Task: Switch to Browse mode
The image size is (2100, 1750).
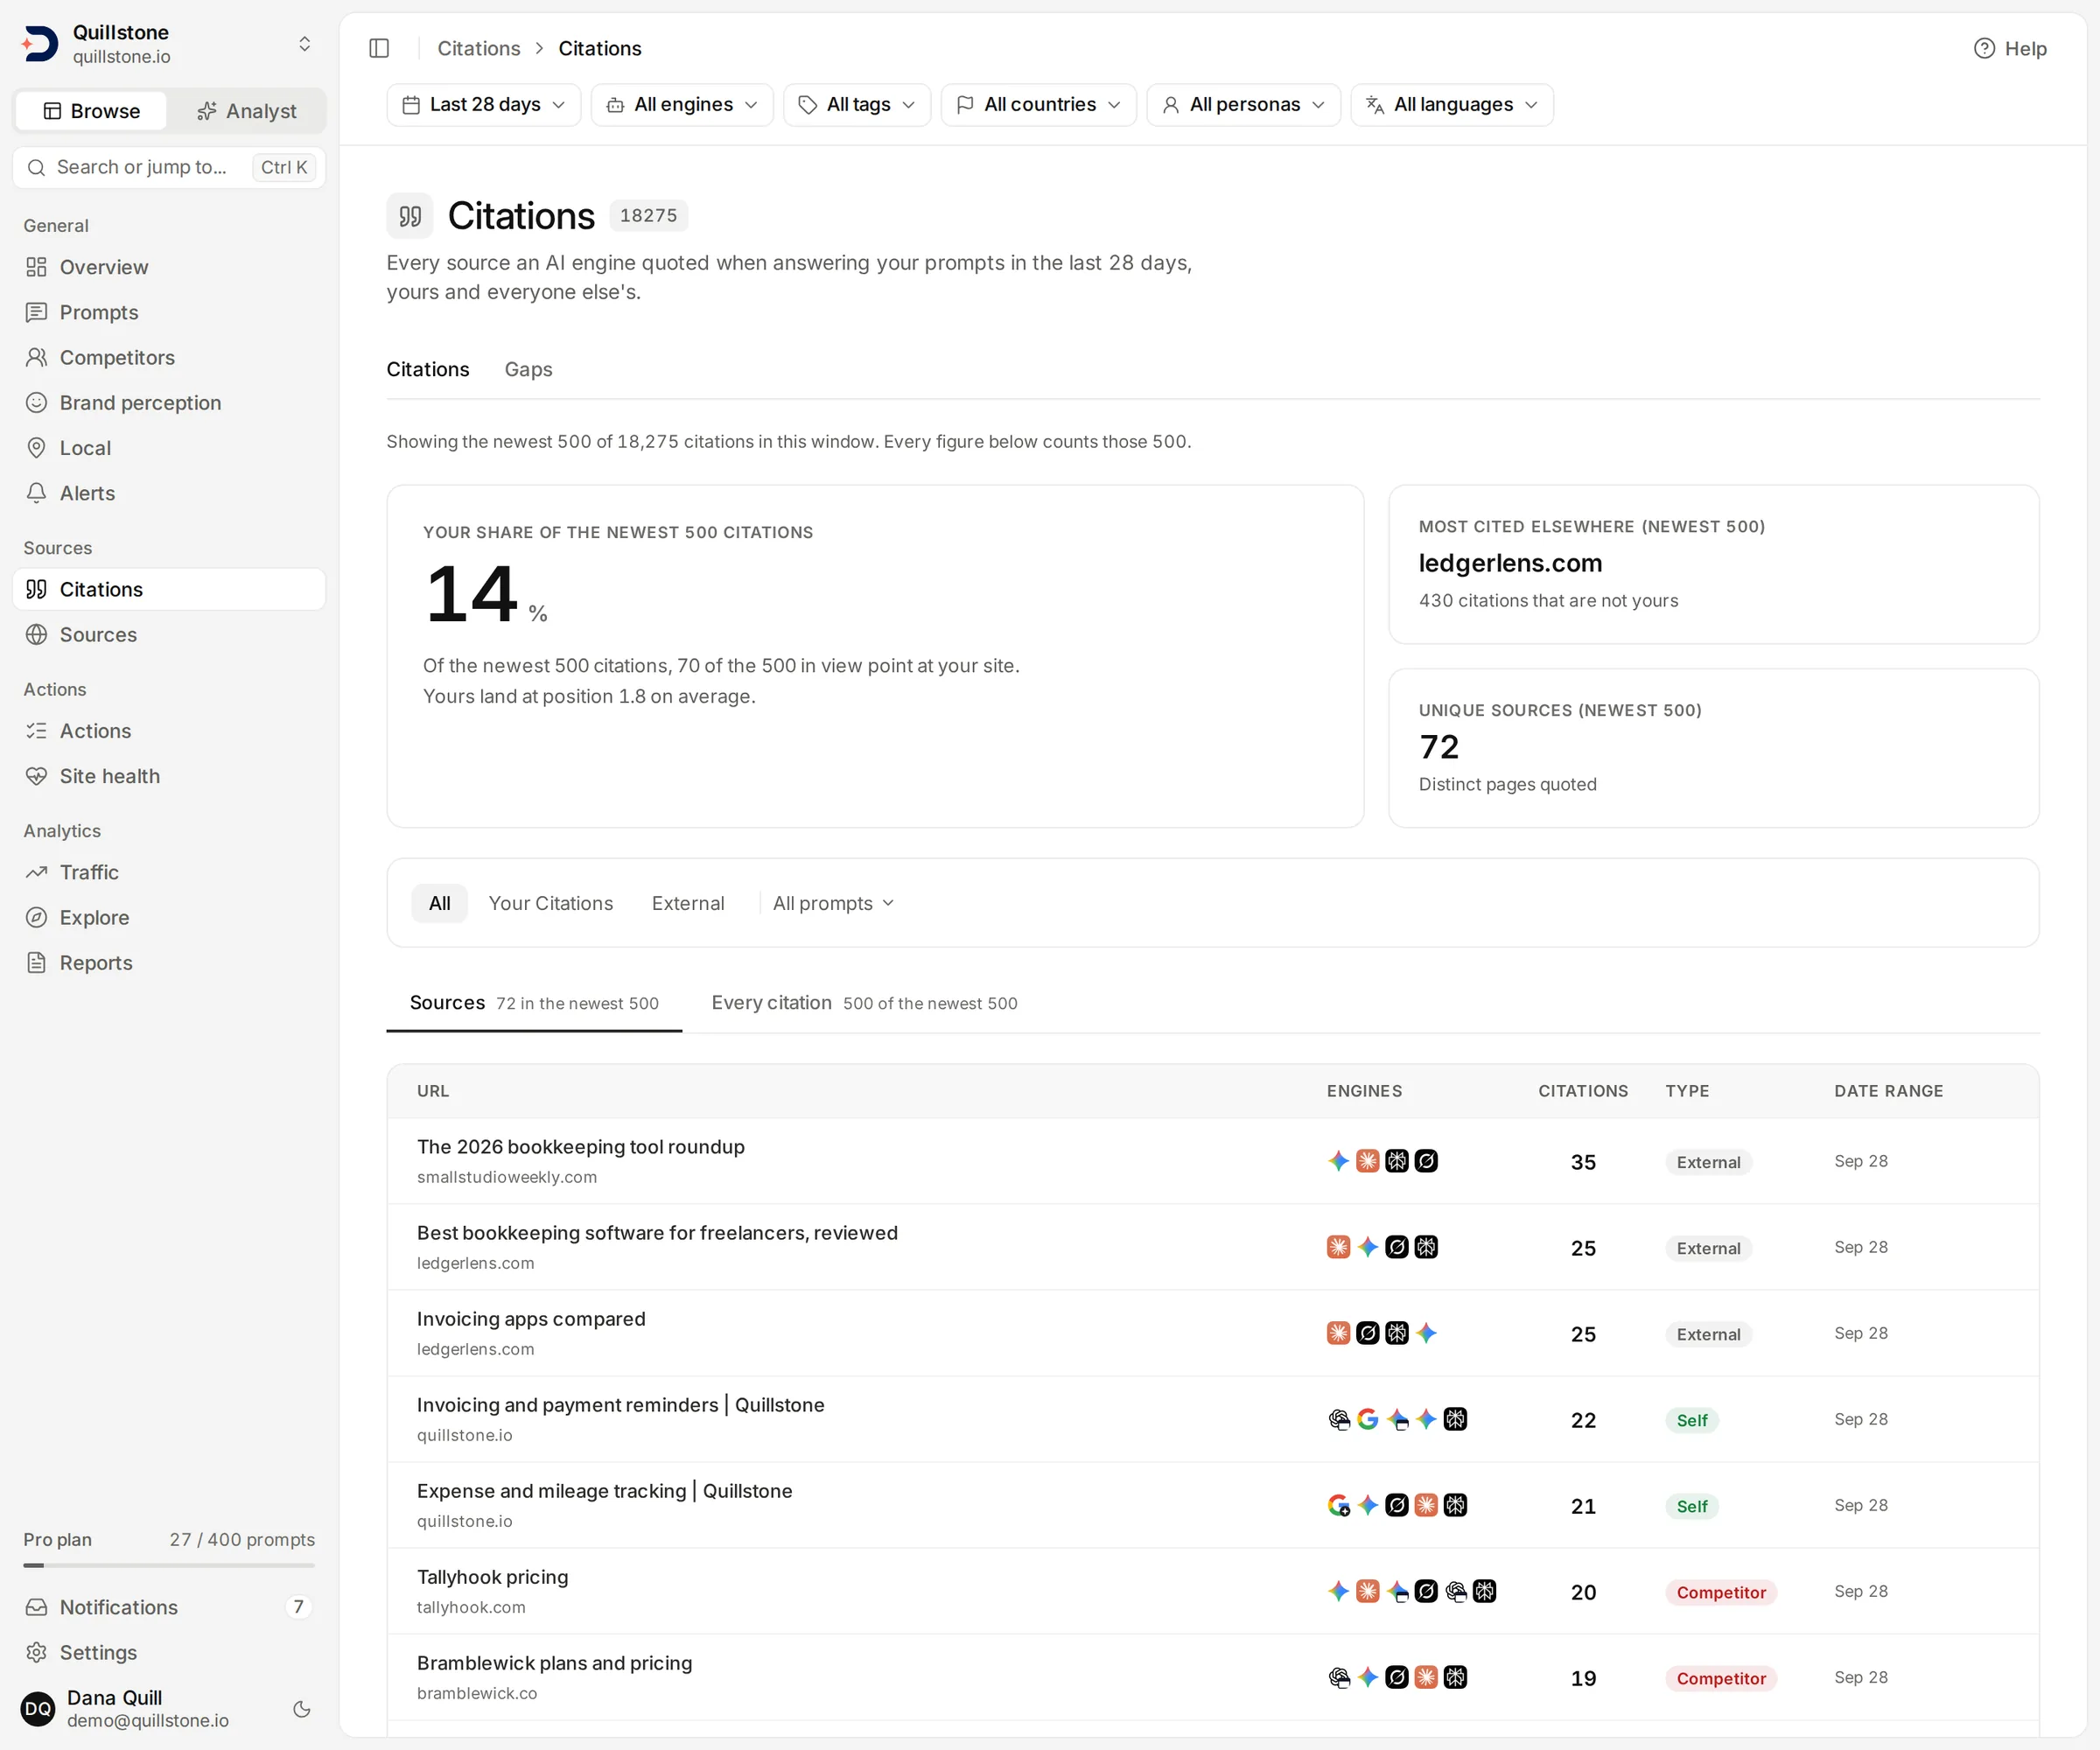Action: [92, 111]
